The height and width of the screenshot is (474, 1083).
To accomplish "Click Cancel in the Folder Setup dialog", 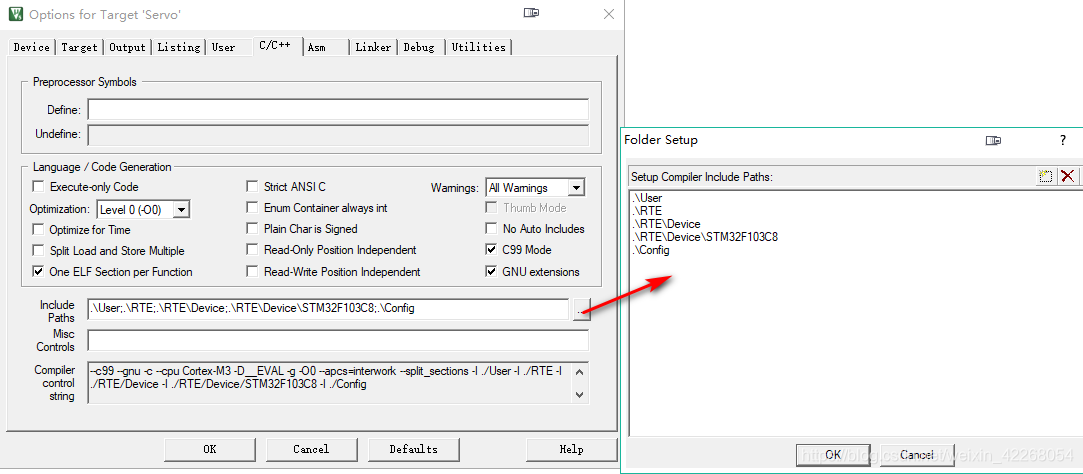I will [x=917, y=455].
